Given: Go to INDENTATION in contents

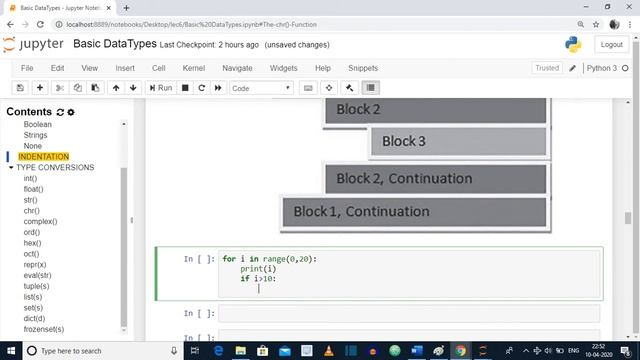Looking at the screenshot, I should tap(44, 157).
